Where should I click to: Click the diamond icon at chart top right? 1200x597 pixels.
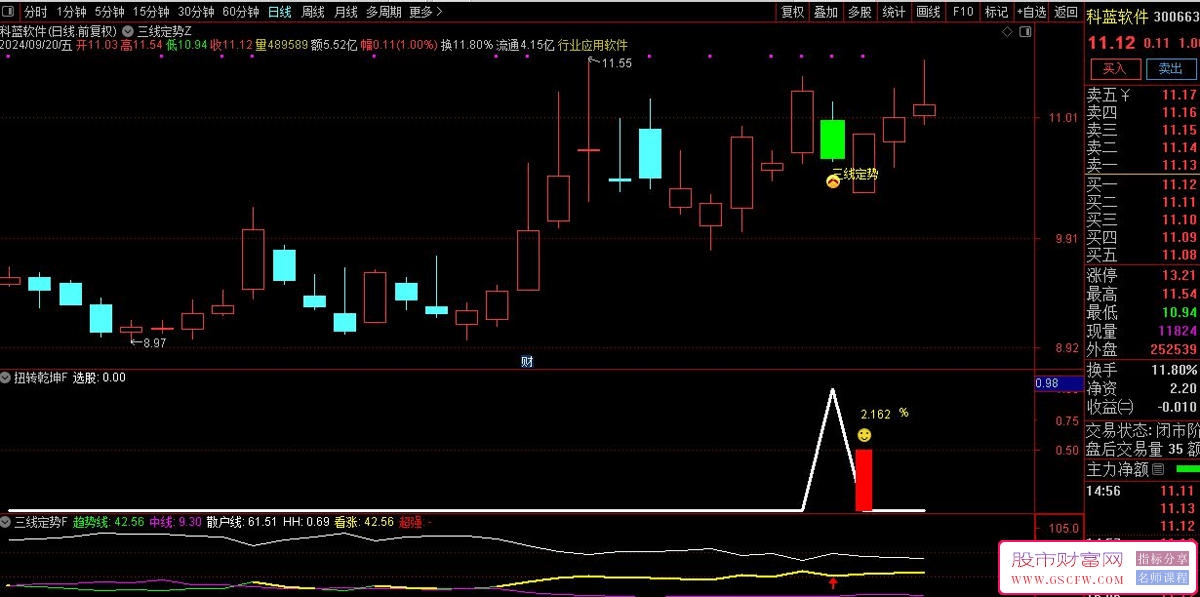point(1007,33)
